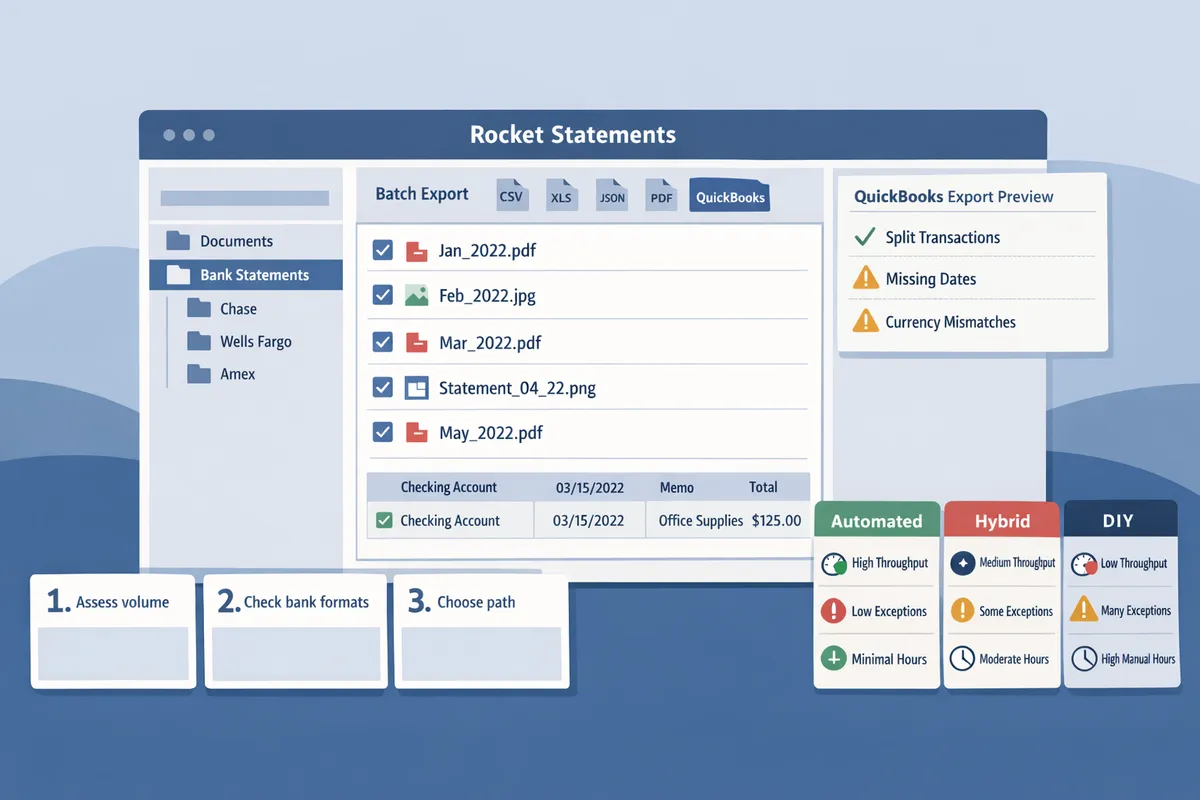Uncheck the Feb_2022.jpg checkbox
1200x800 pixels.
pos(382,295)
